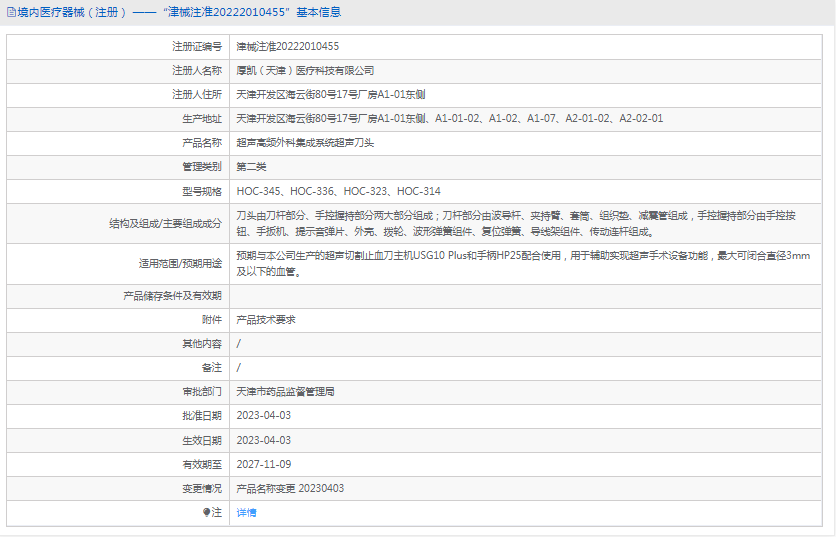836x537 pixels.
Task: Click the document icon before the page title
Action: coord(11,12)
